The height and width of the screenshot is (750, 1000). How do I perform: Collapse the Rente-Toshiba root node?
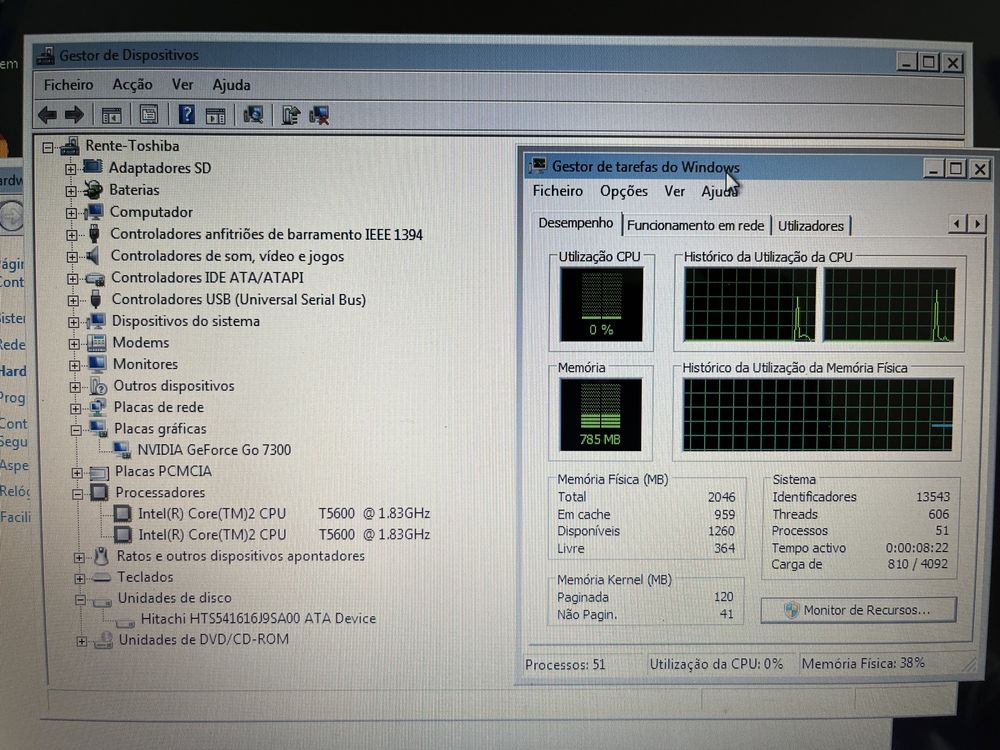(x=48, y=147)
